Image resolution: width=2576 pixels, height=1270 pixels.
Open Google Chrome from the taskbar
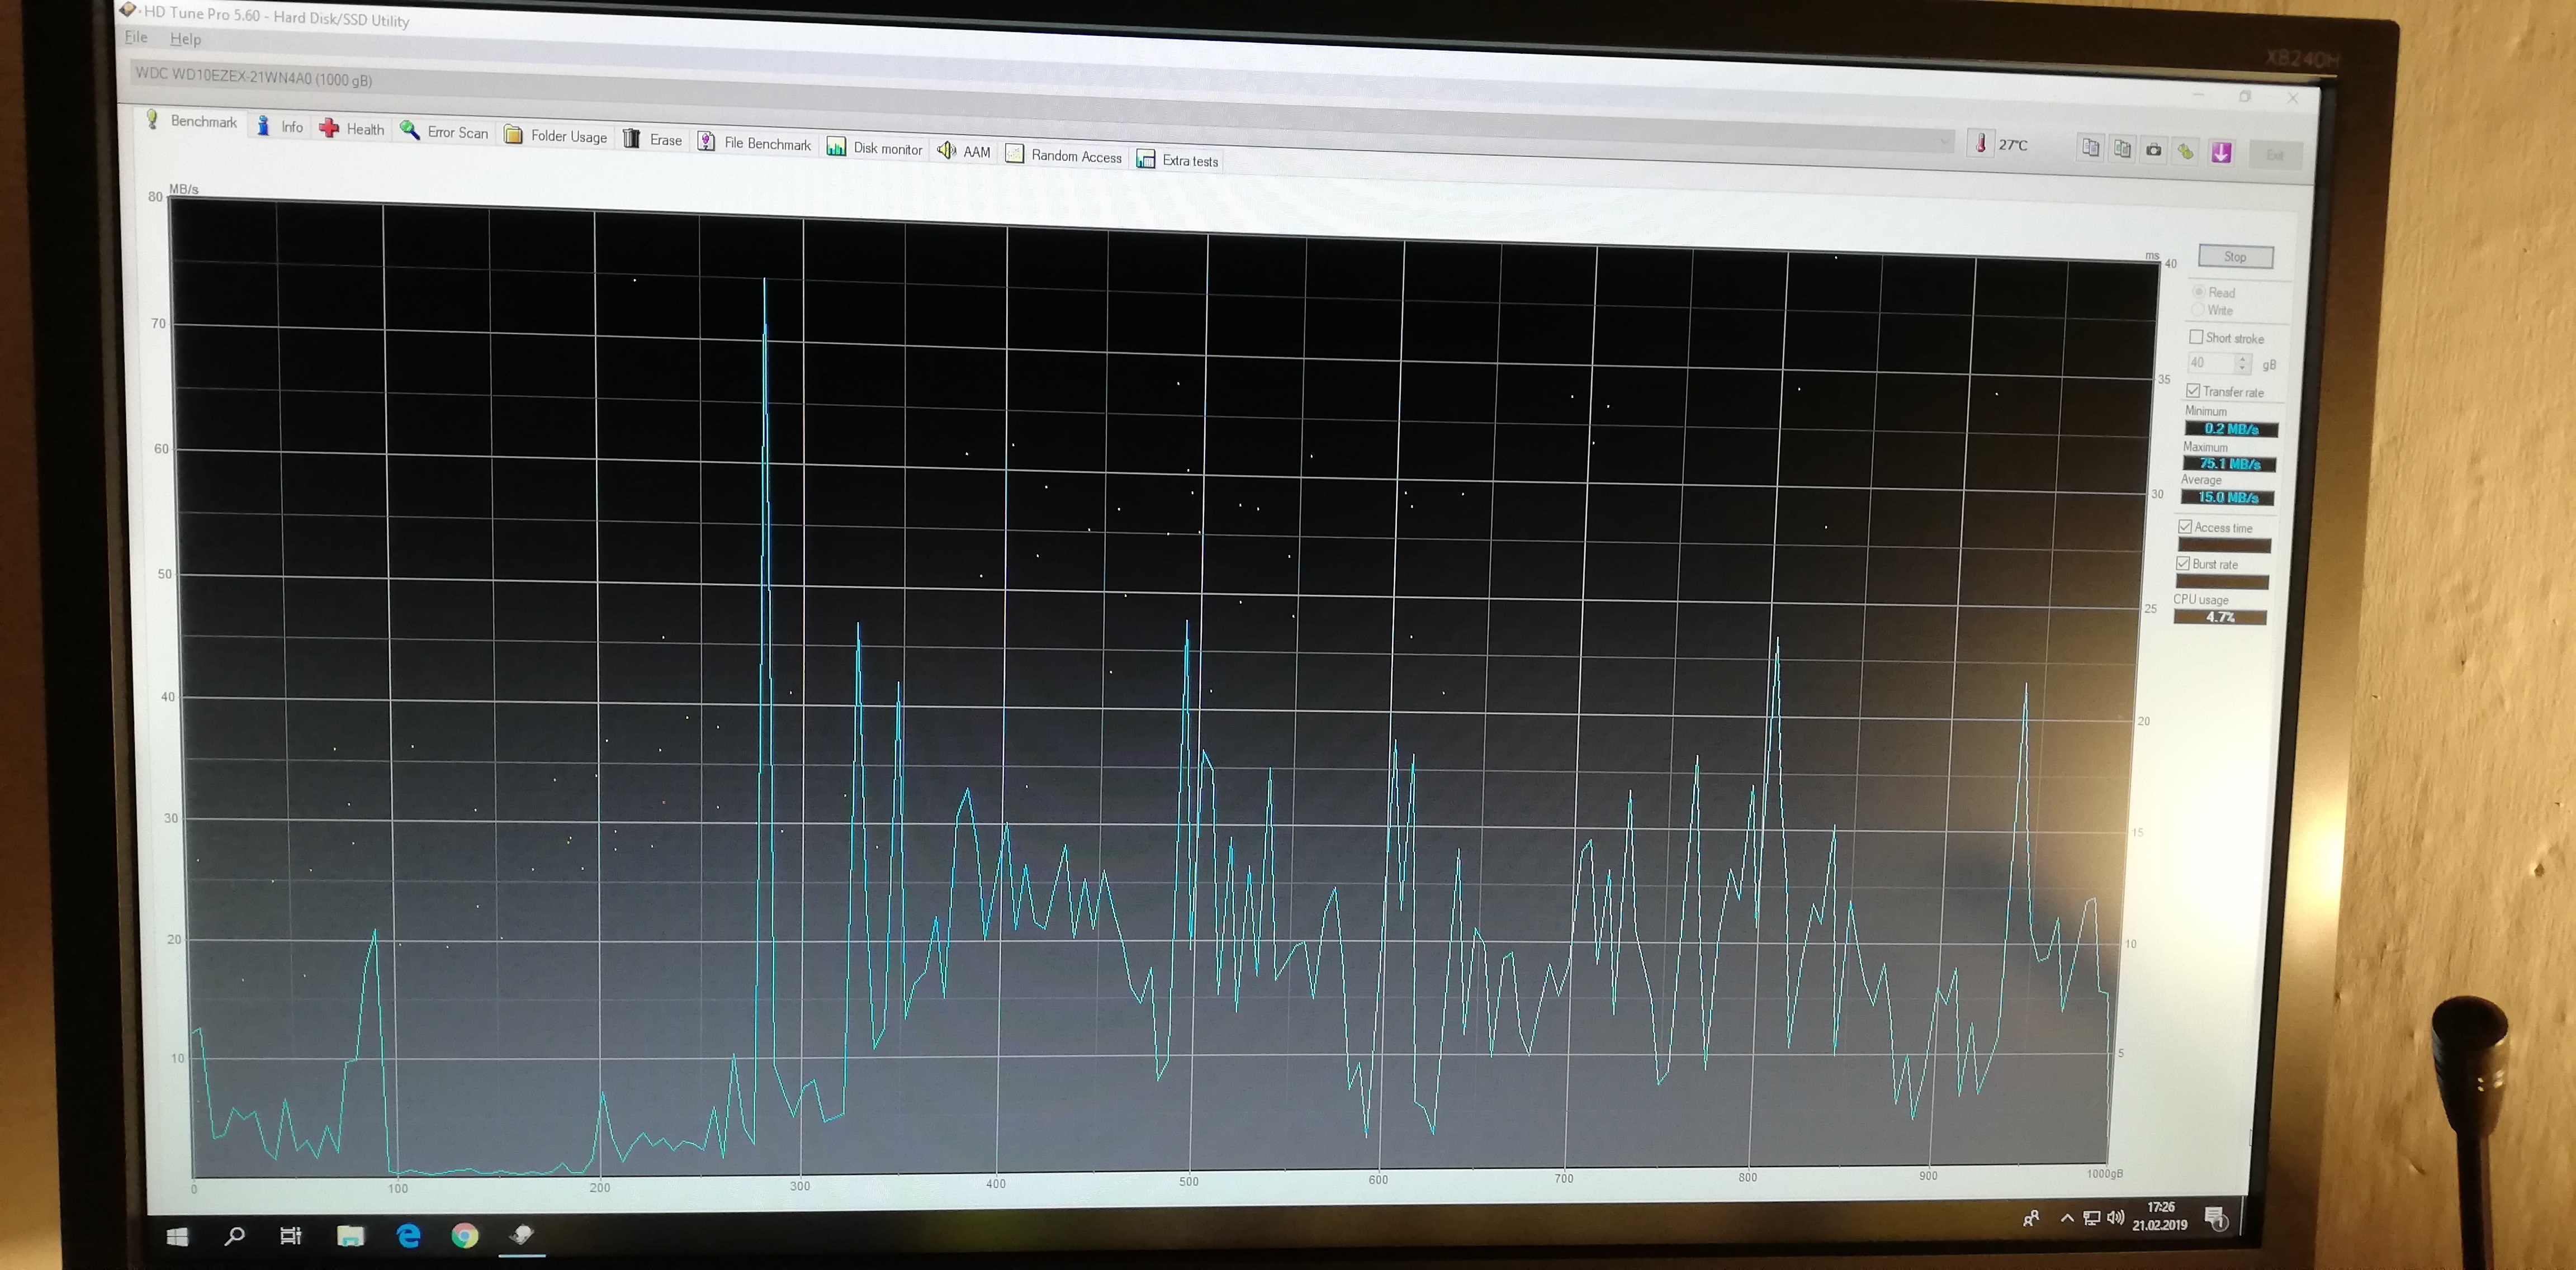coord(464,1236)
